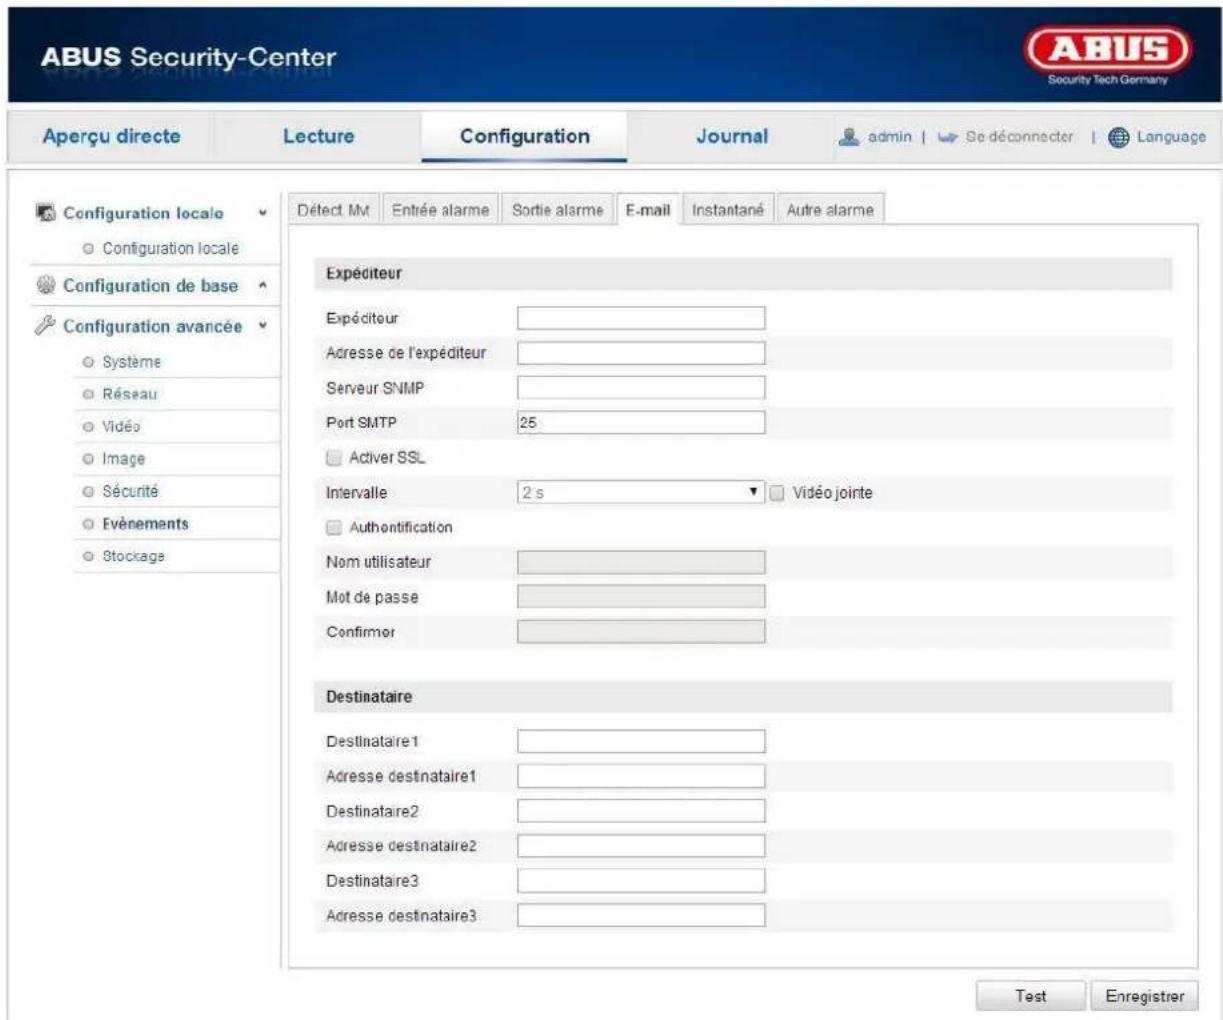The height and width of the screenshot is (1020, 1223).
Task: Click the Expéditeur input field
Action: click(x=641, y=318)
